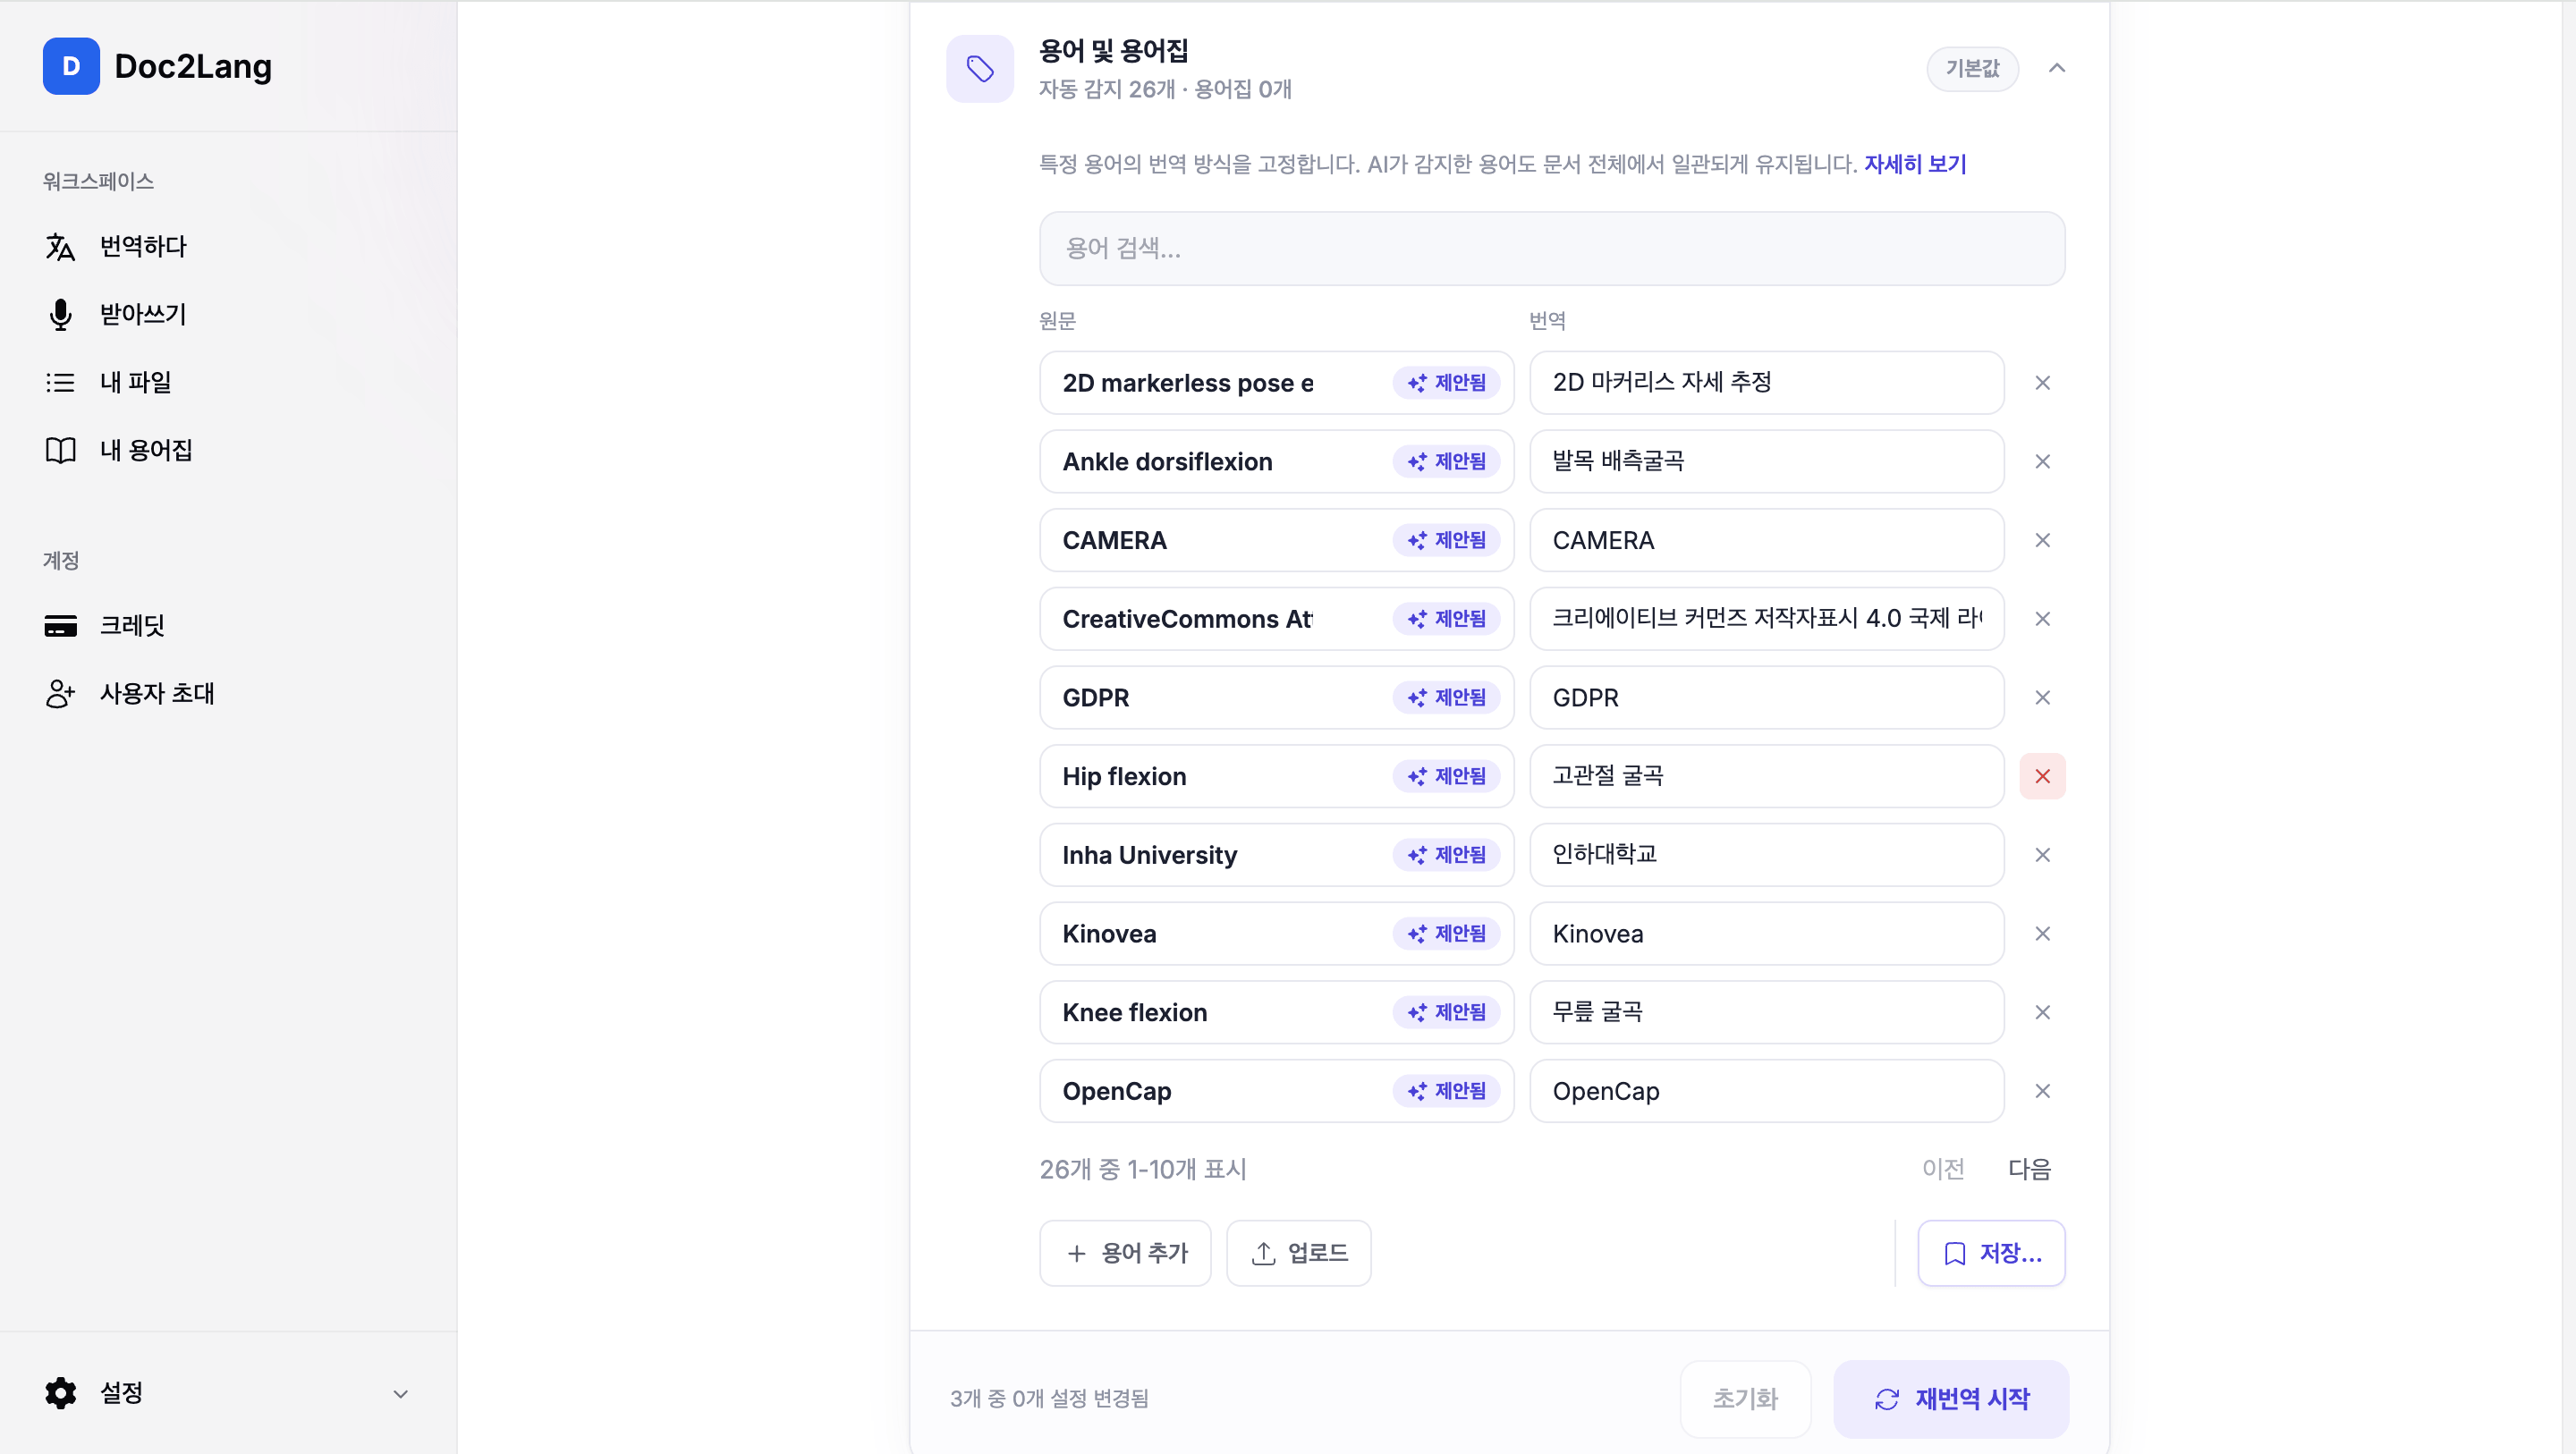Screen dimensions: 2576x1454
Task: Click the tag icon for 용어 및 용어집
Action: 980,68
